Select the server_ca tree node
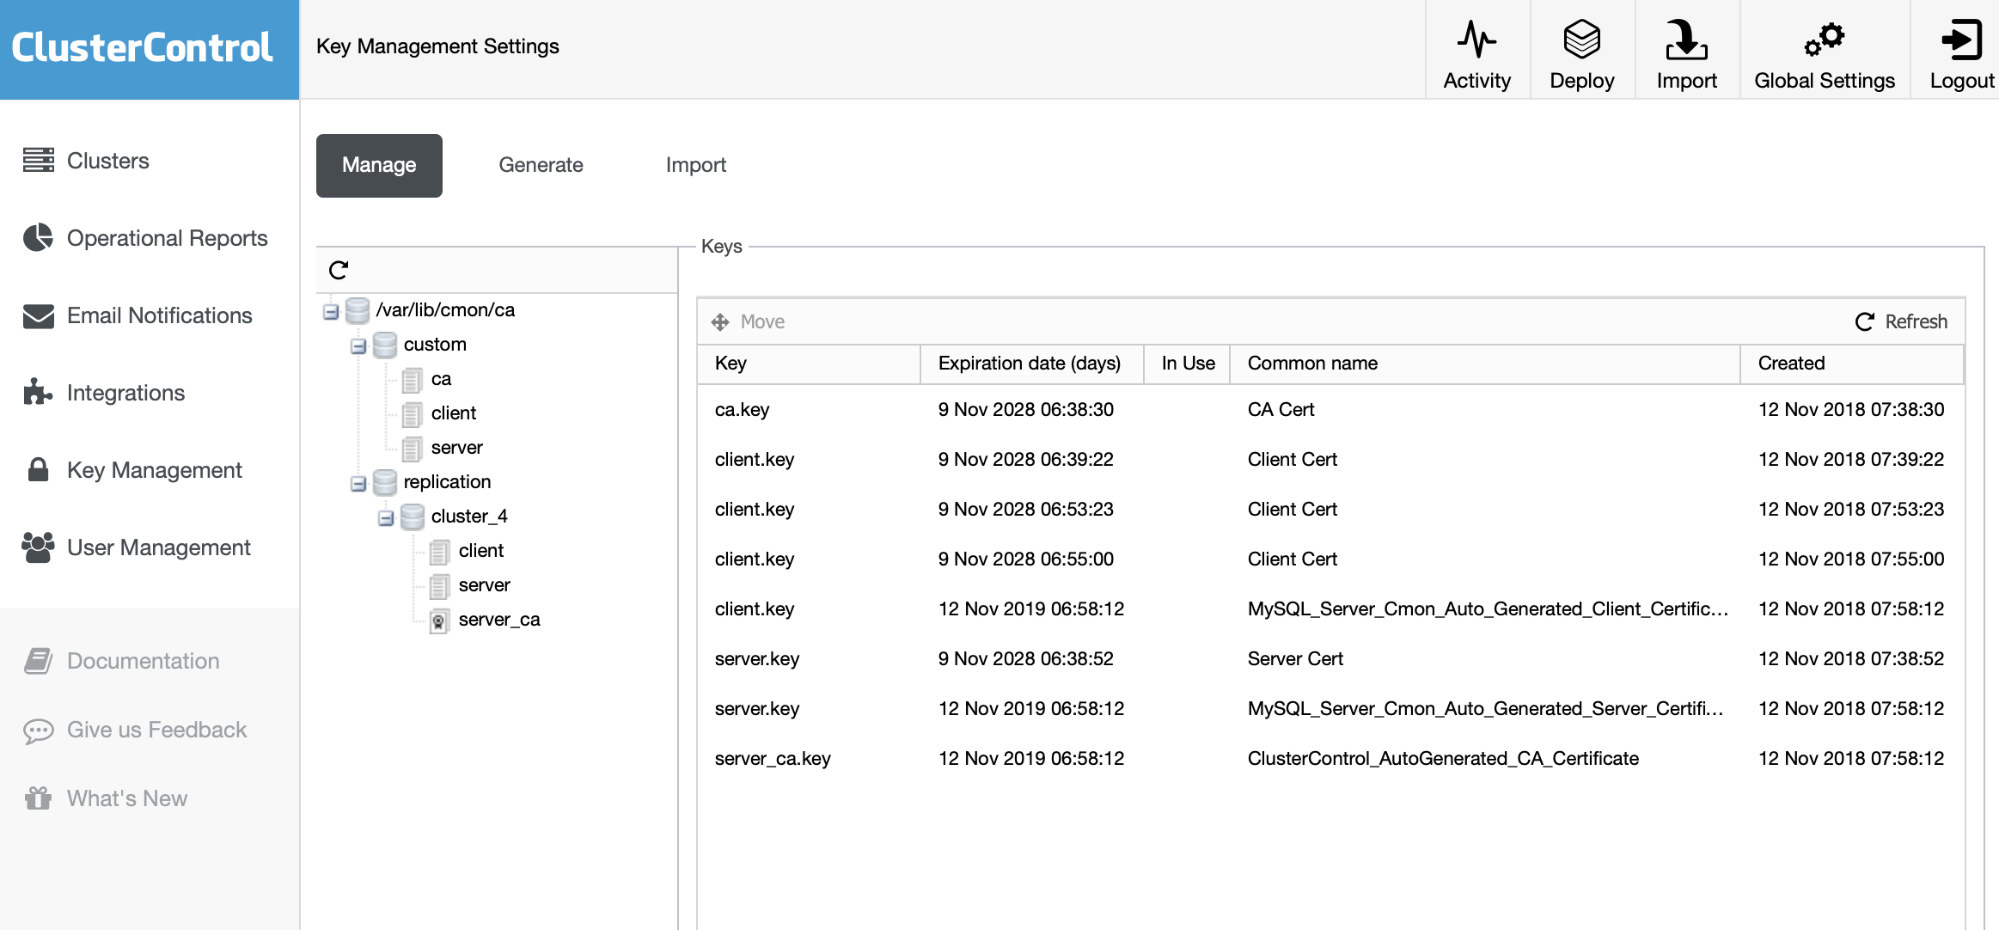The height and width of the screenshot is (930, 1999). coord(500,619)
